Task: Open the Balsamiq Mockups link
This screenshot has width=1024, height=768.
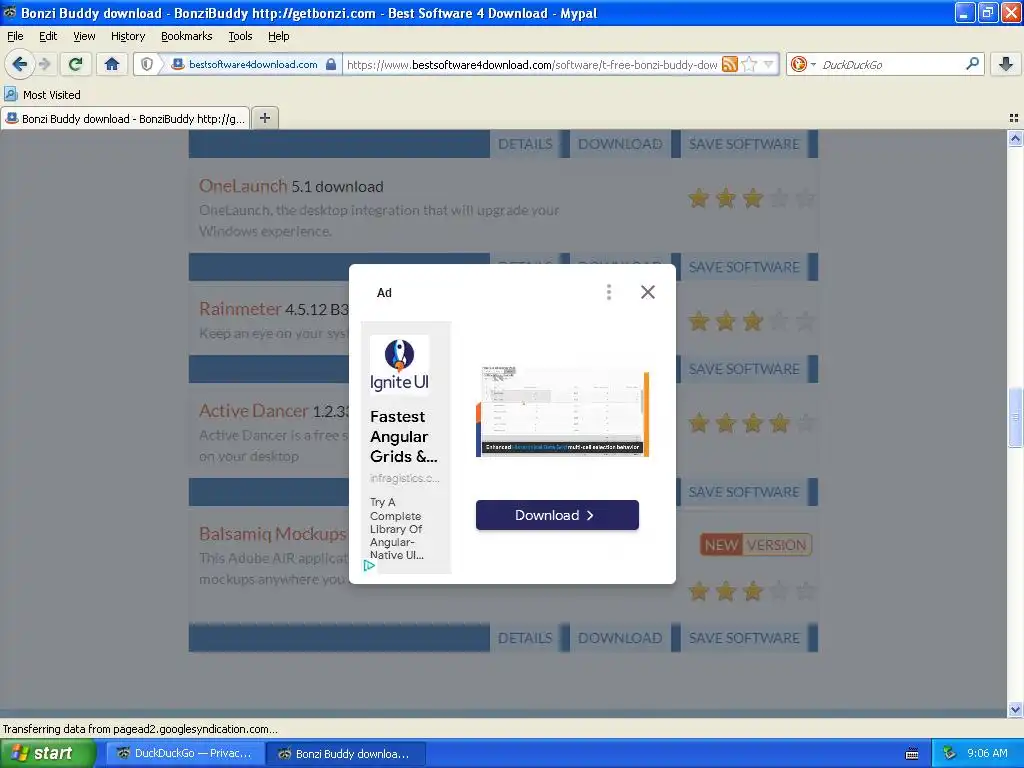Action: point(272,534)
